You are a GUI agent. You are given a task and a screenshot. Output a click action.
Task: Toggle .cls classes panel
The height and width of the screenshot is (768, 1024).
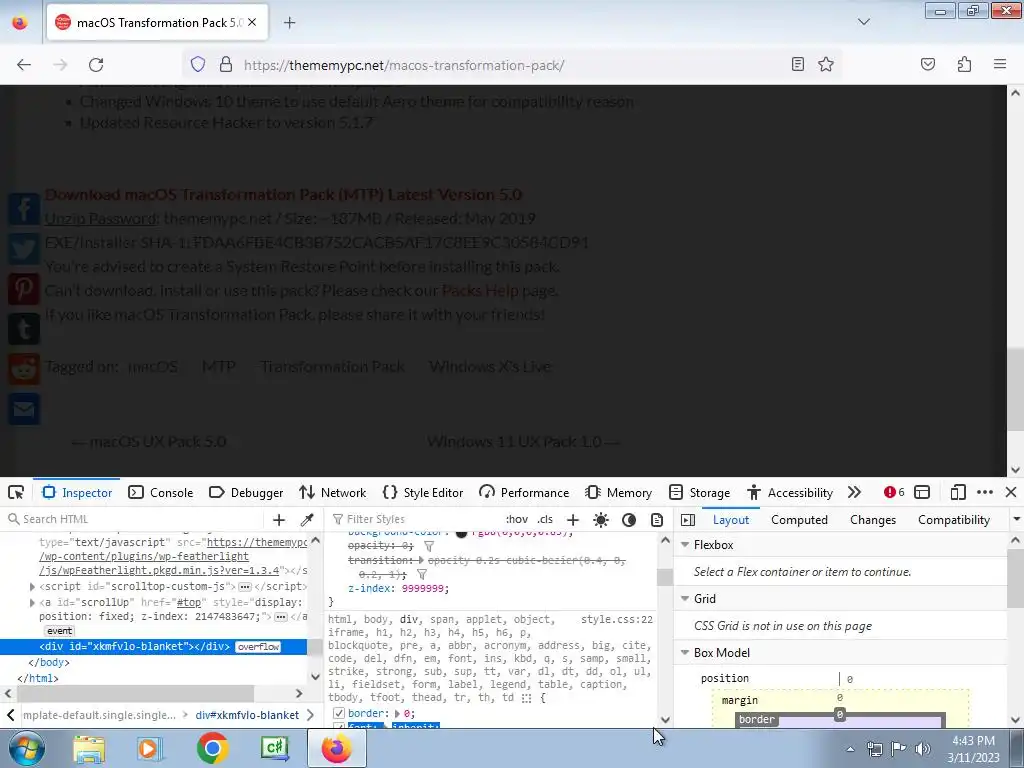pyautogui.click(x=545, y=519)
